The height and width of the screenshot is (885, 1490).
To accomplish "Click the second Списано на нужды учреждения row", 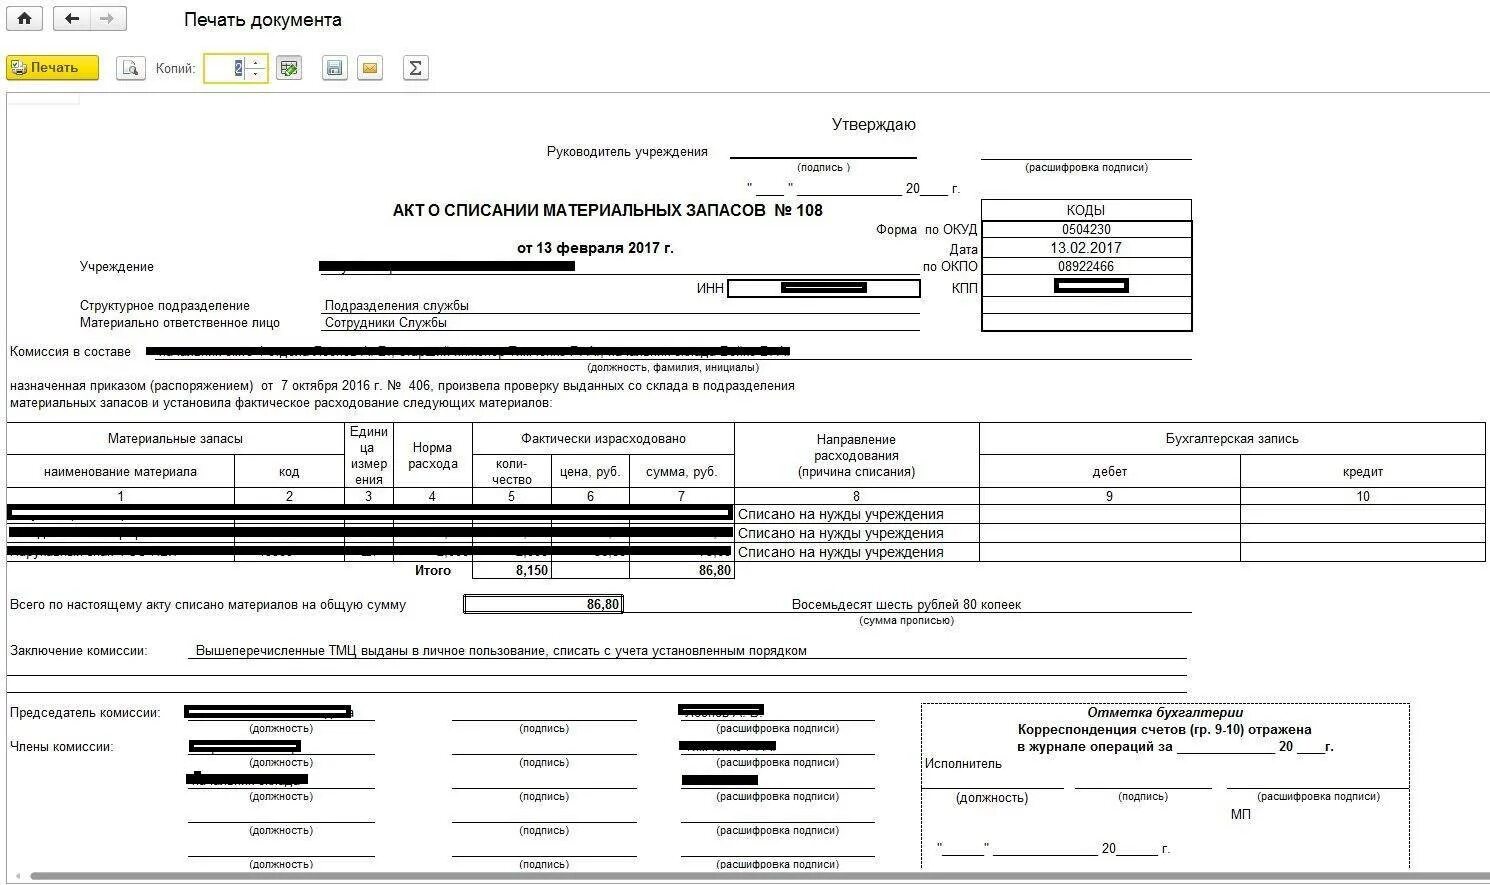I will tap(841, 533).
